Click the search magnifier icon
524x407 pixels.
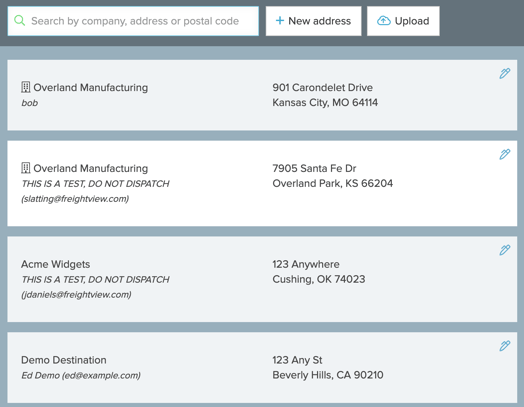coord(19,21)
